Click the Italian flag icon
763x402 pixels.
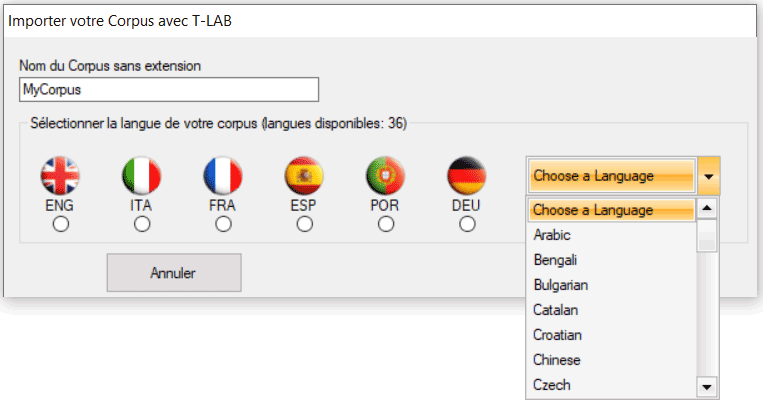[142, 176]
